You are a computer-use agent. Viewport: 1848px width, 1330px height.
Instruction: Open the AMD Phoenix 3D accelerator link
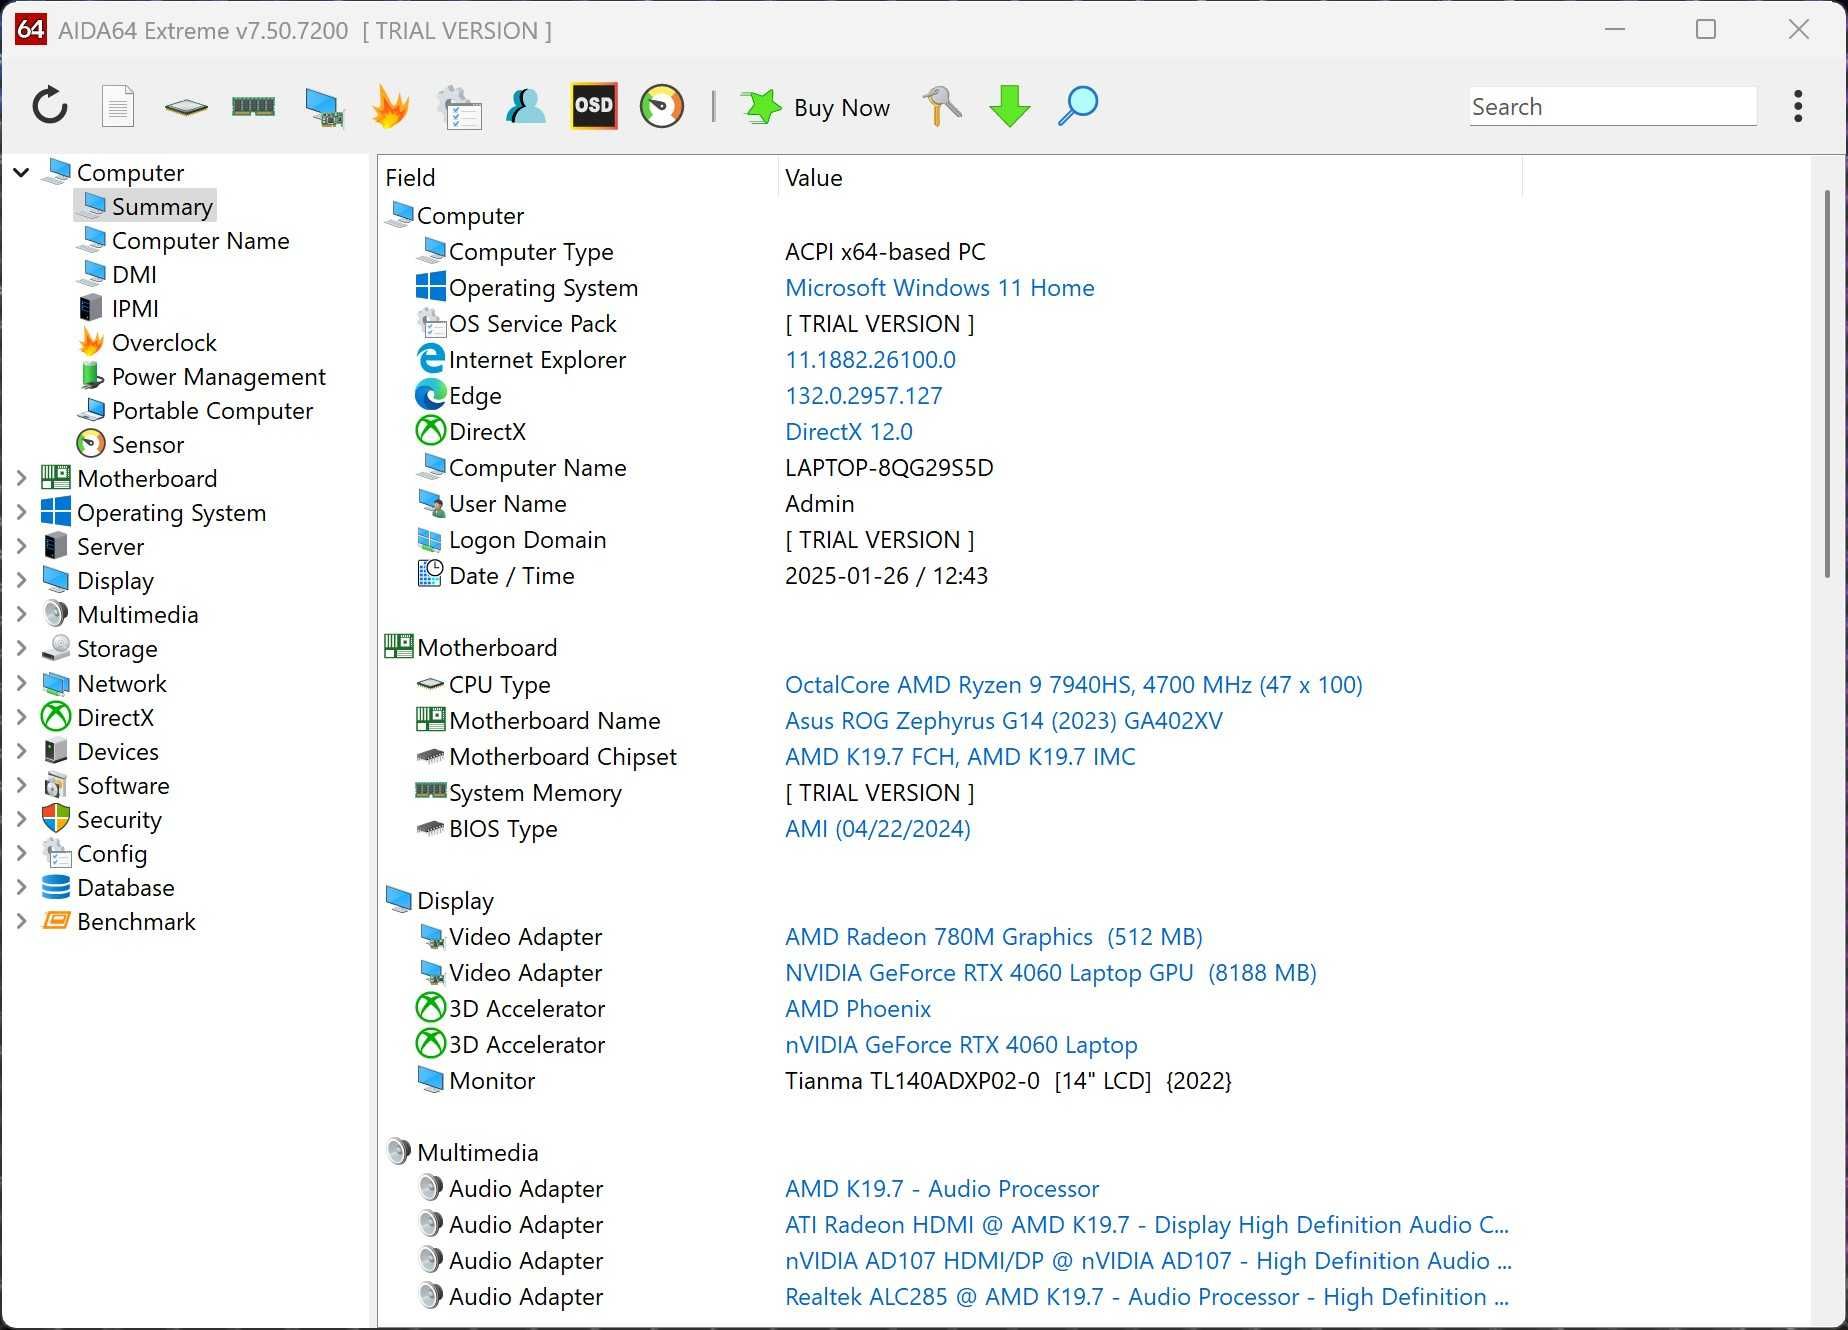[857, 1009]
